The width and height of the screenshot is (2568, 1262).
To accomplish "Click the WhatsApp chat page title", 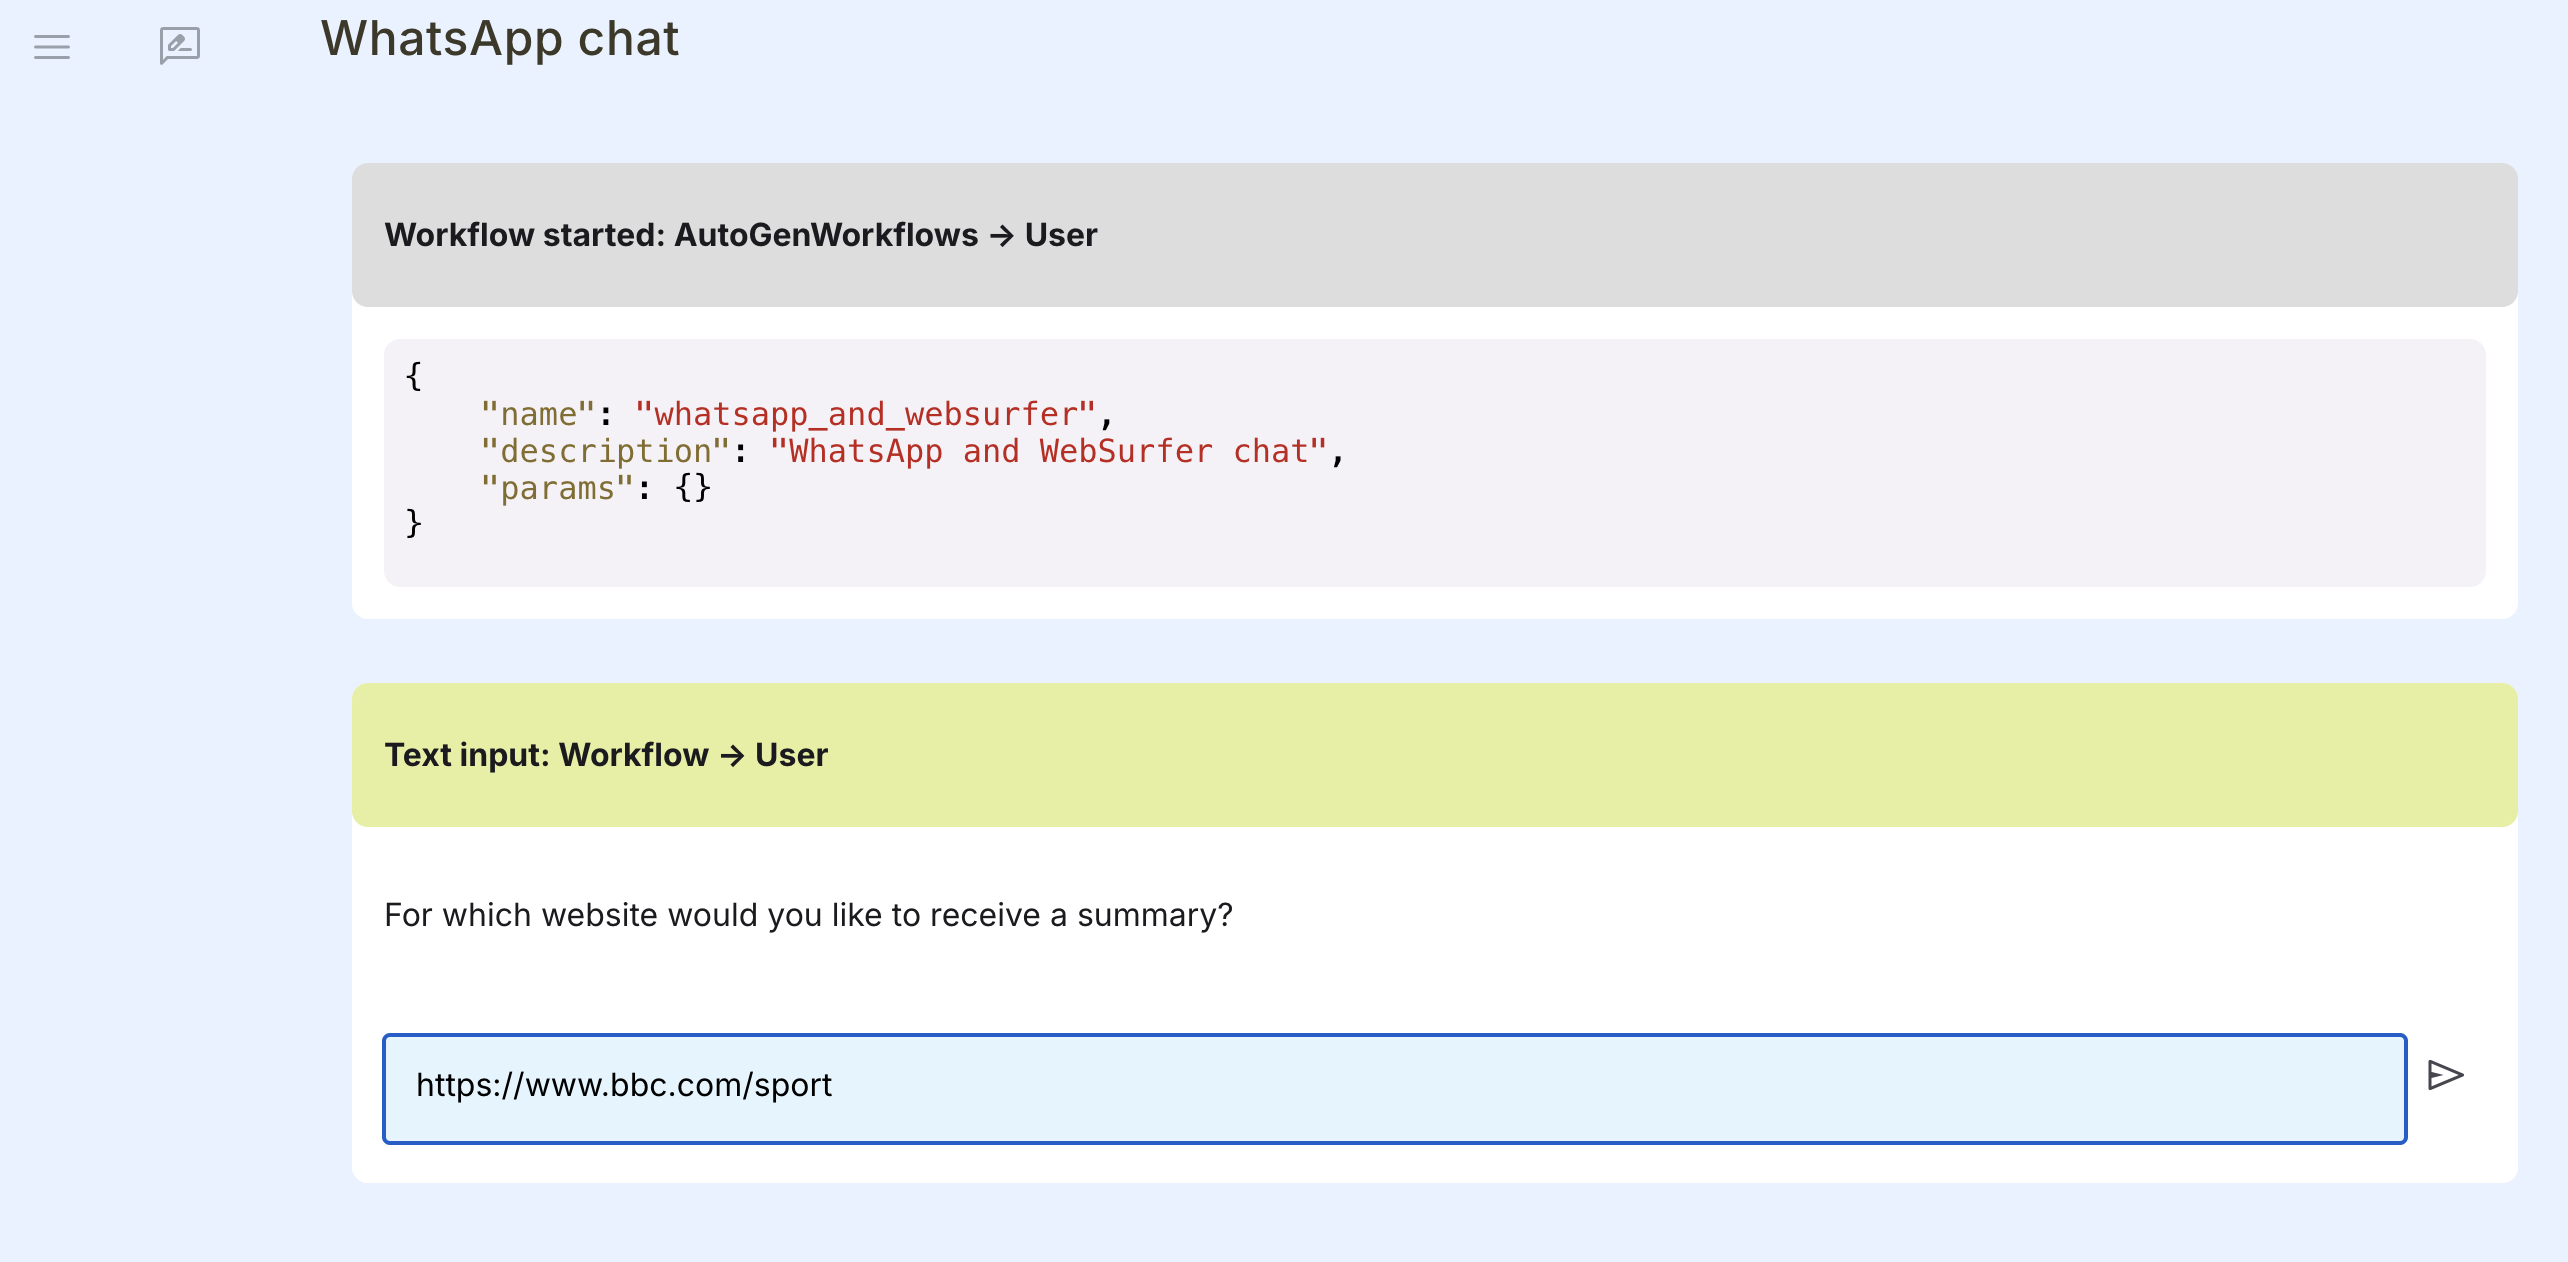I will point(499,40).
